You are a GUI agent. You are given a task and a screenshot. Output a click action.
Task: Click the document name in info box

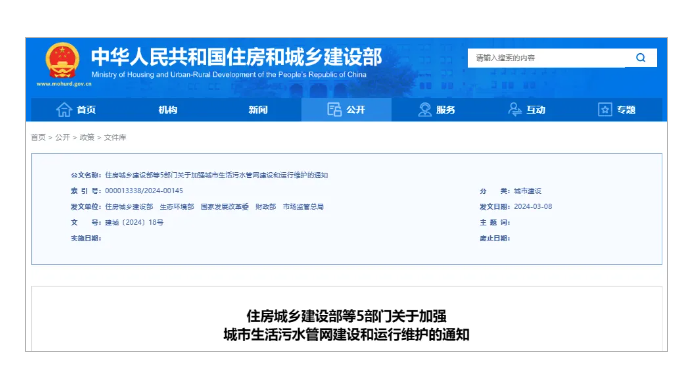pos(216,175)
